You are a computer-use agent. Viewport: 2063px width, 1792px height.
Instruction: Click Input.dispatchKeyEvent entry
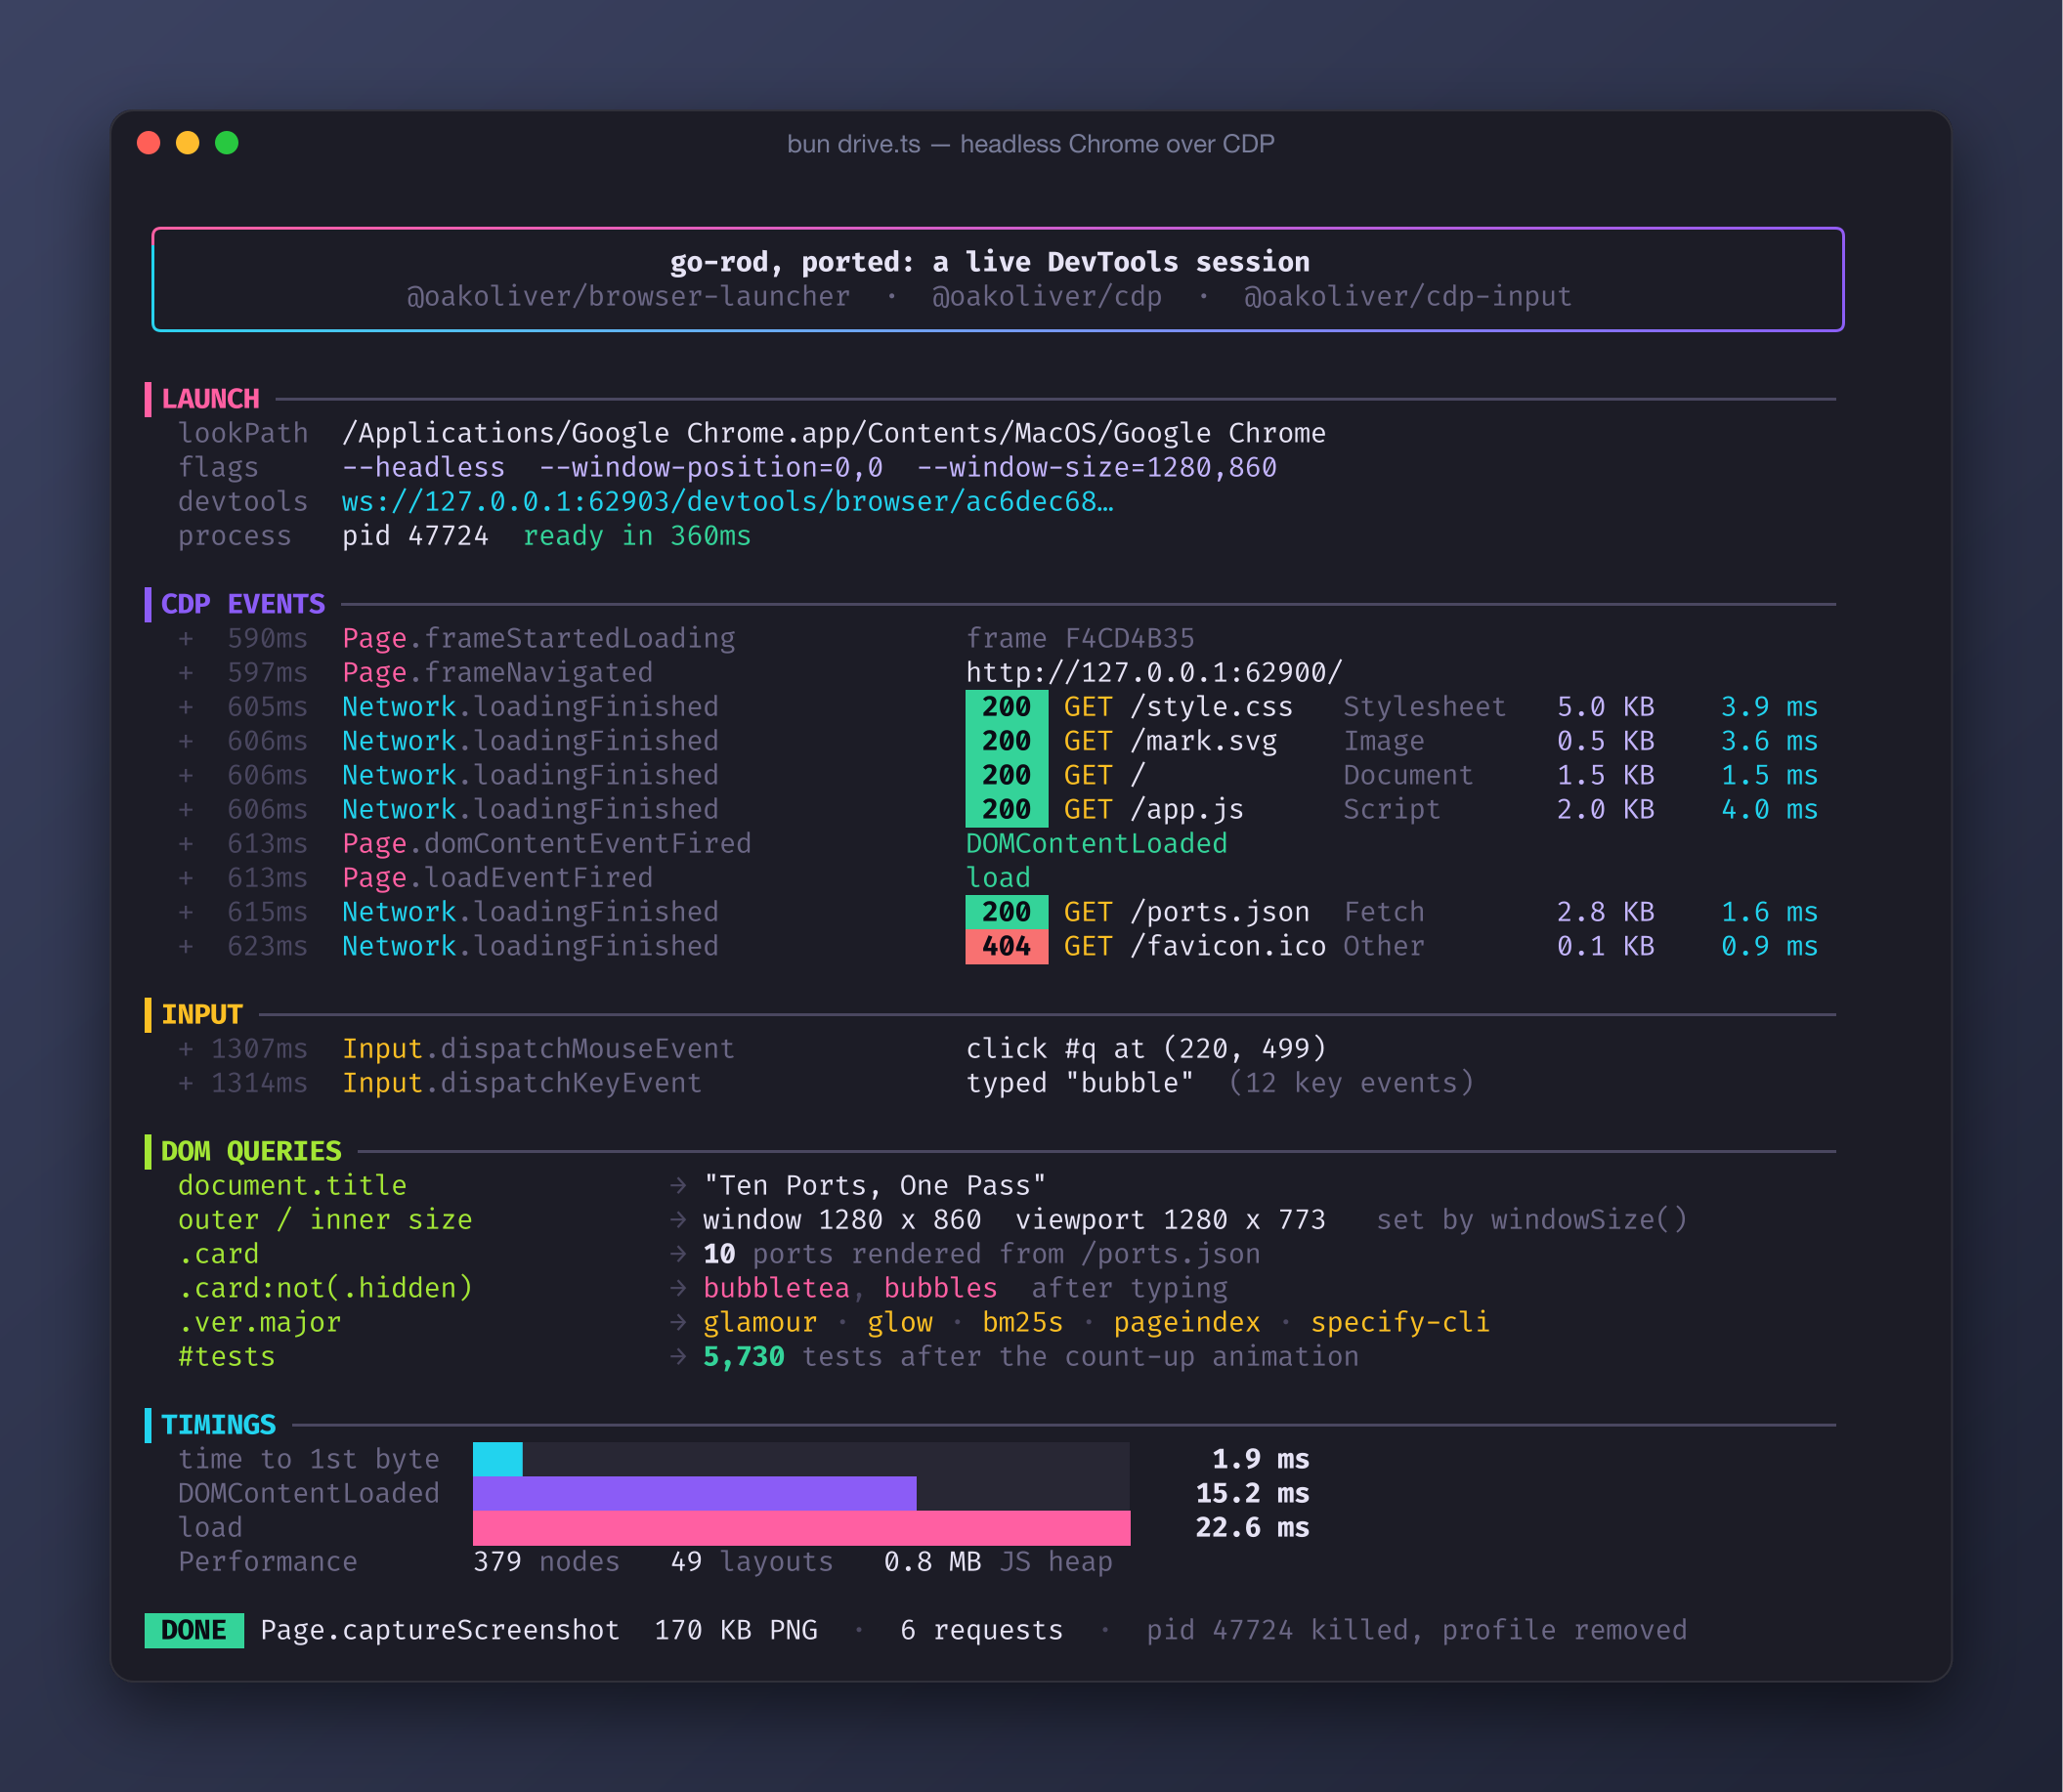coord(521,1083)
